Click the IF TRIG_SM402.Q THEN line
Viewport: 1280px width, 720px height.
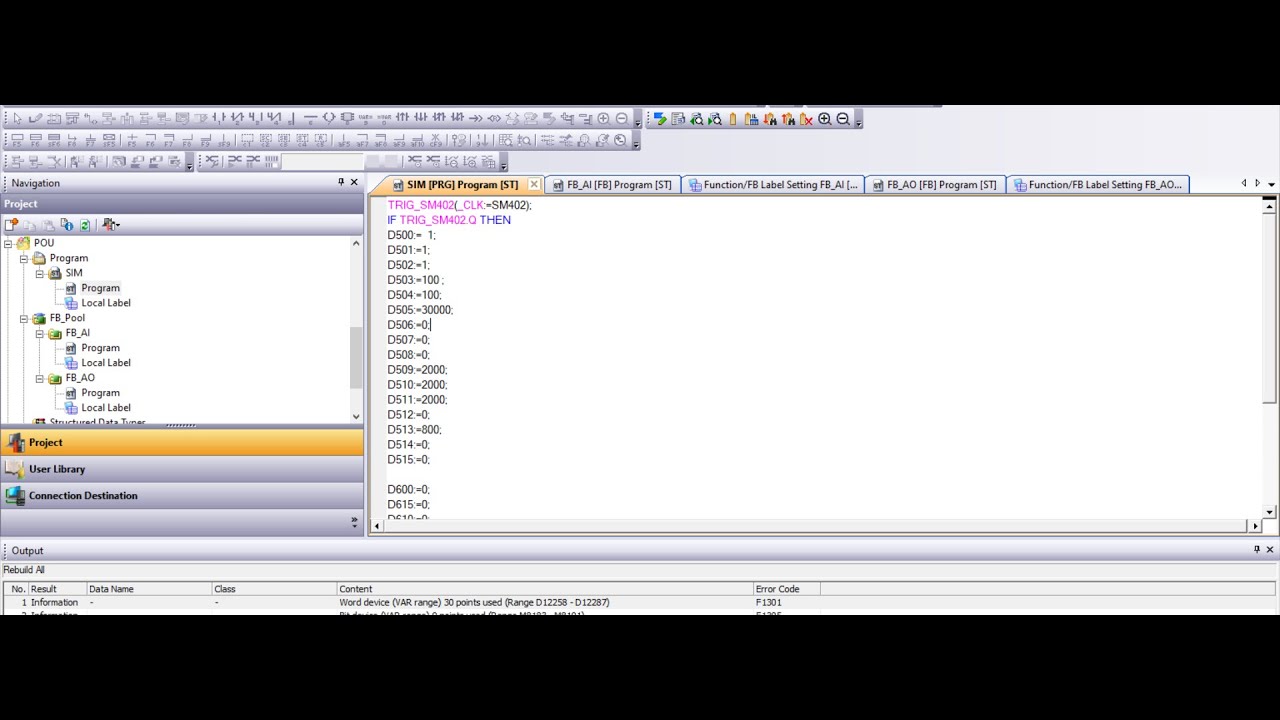click(x=449, y=220)
